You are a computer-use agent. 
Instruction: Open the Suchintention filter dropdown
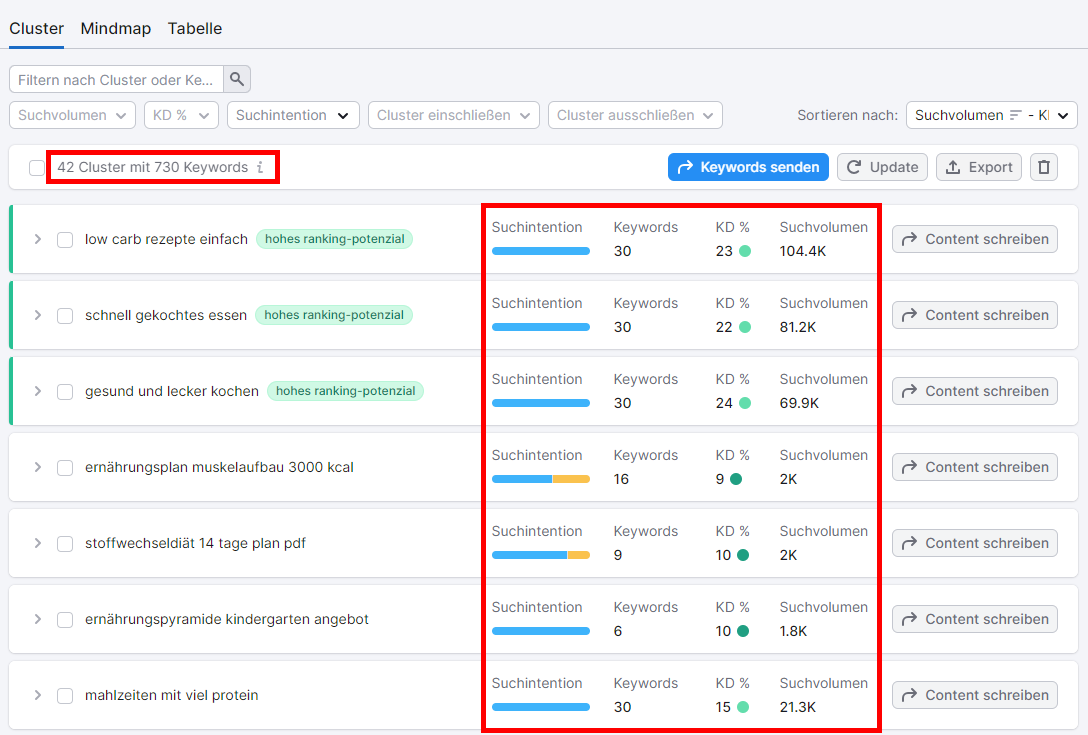click(293, 115)
